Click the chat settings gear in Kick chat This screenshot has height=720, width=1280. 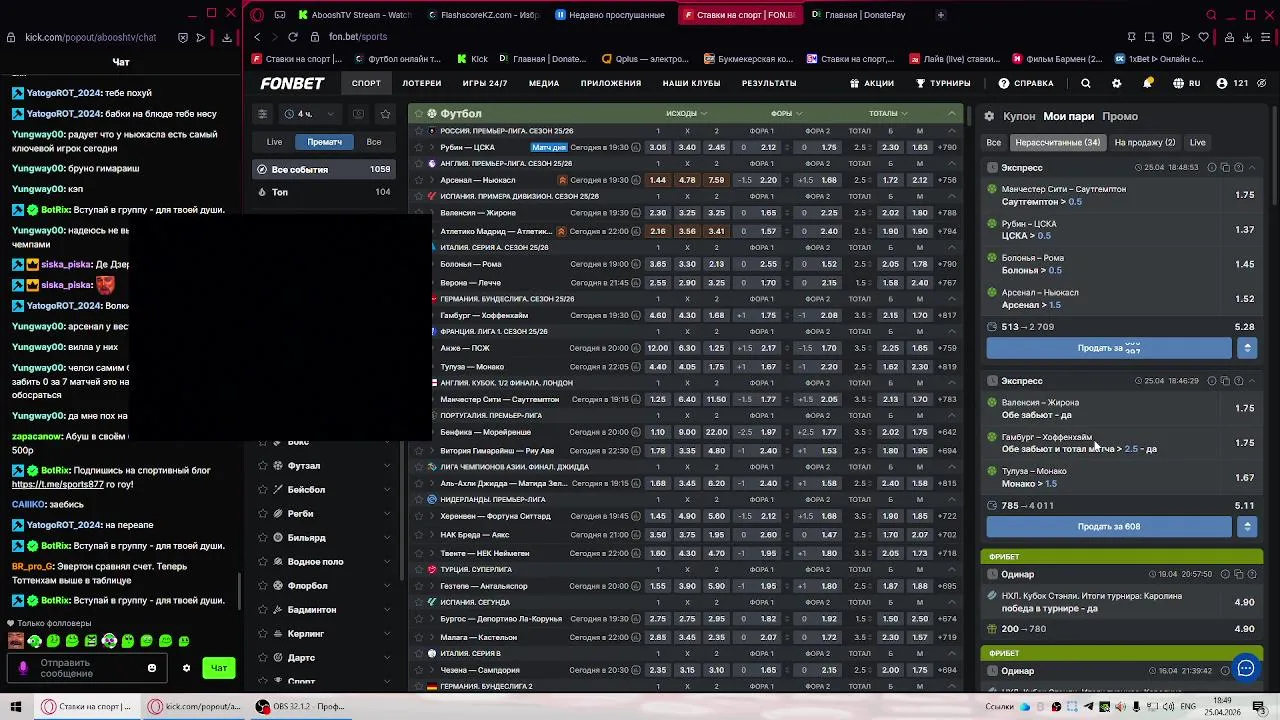(x=186, y=668)
